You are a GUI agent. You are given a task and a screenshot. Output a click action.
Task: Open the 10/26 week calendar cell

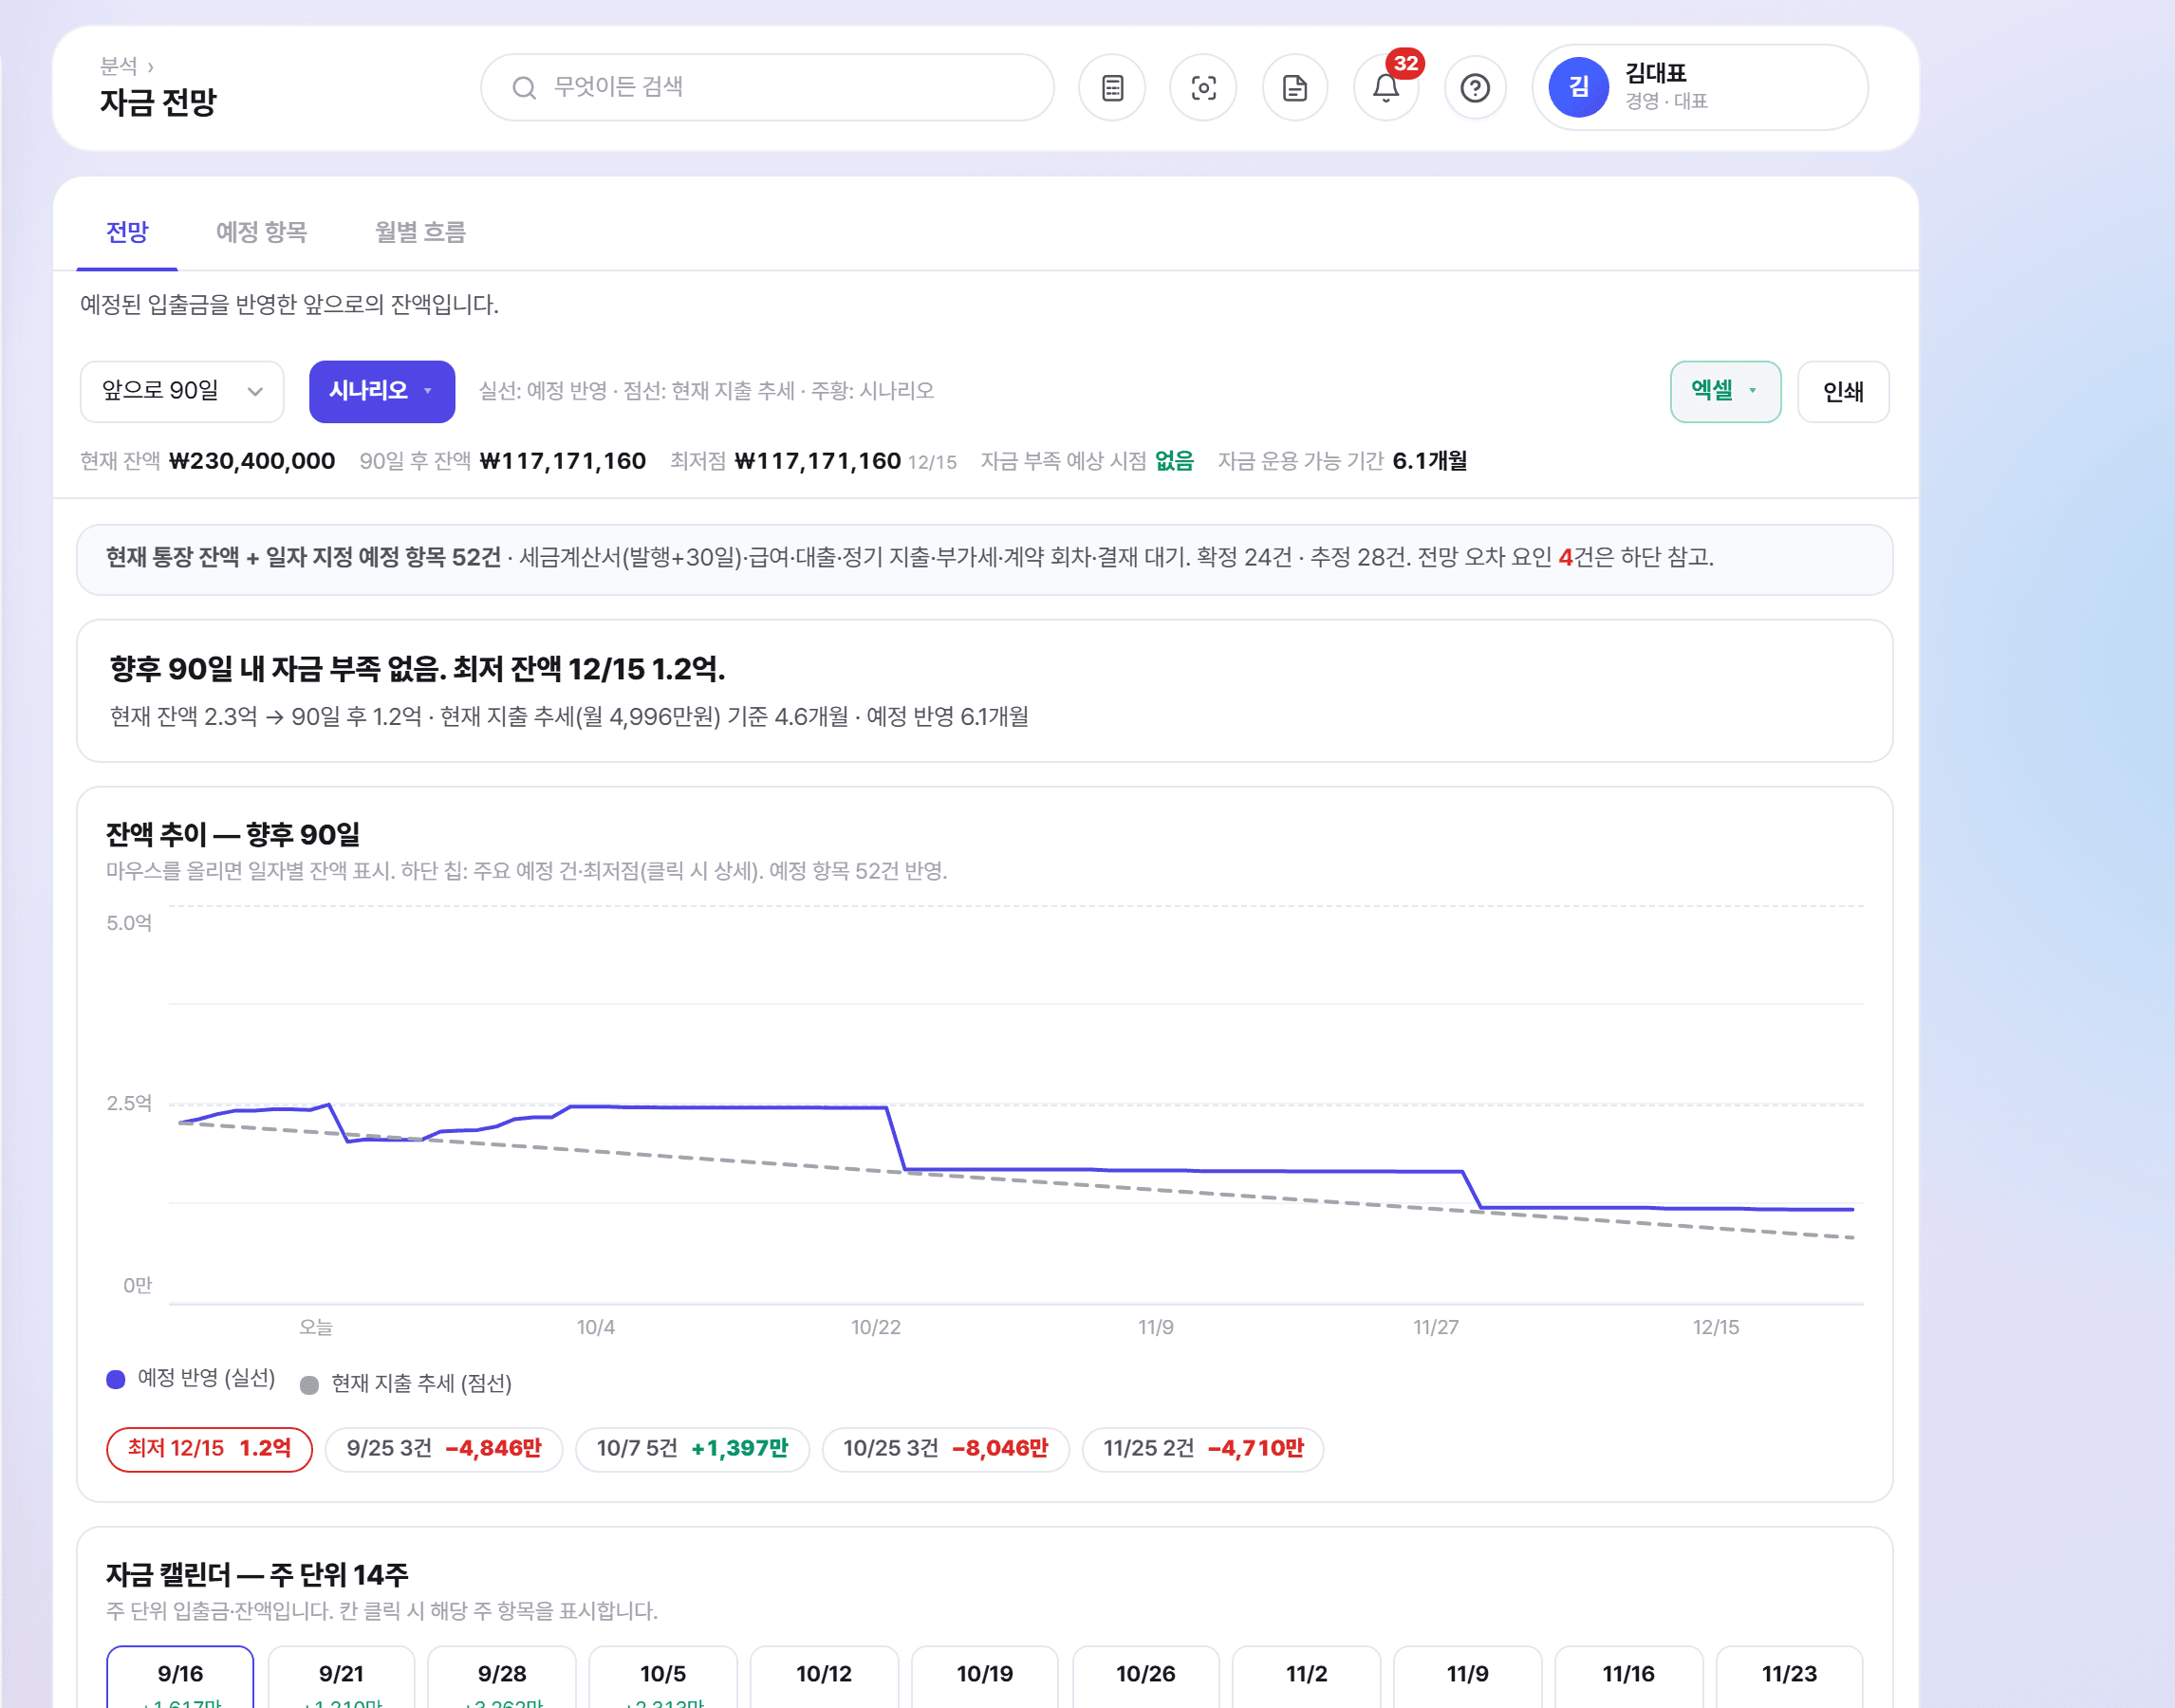[1146, 1677]
